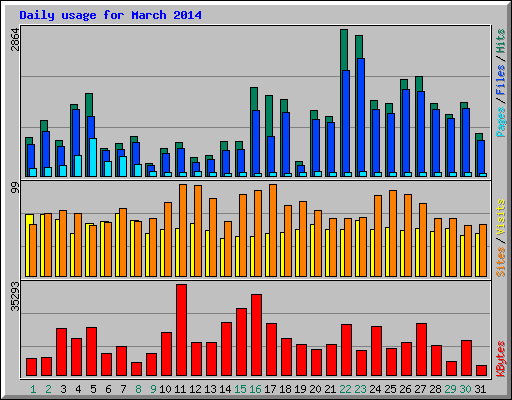This screenshot has height=400, width=512.
Task: Select day 1 on the x-axis
Action: [33, 389]
